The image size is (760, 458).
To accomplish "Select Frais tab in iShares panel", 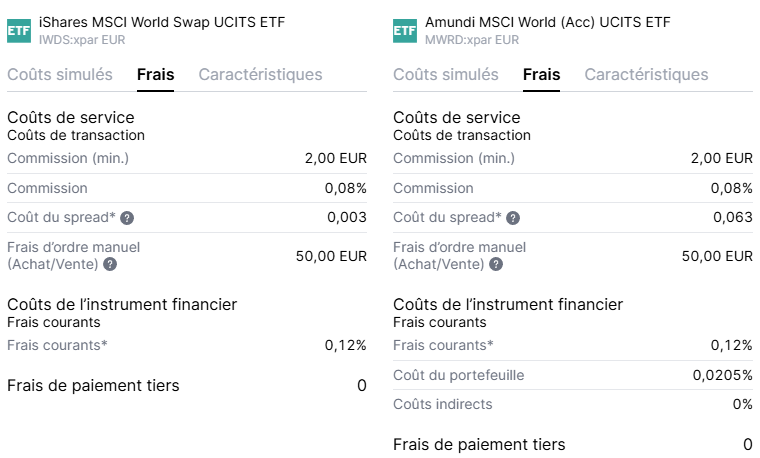I will click(x=155, y=75).
